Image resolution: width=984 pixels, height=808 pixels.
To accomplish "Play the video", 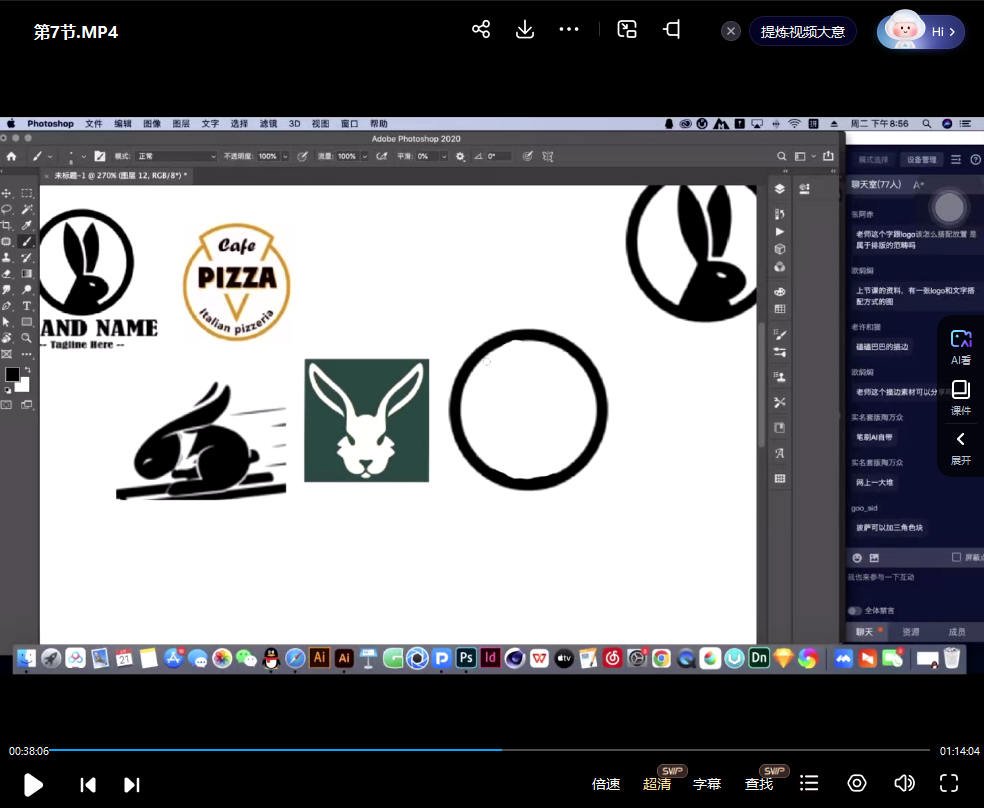I will (33, 784).
